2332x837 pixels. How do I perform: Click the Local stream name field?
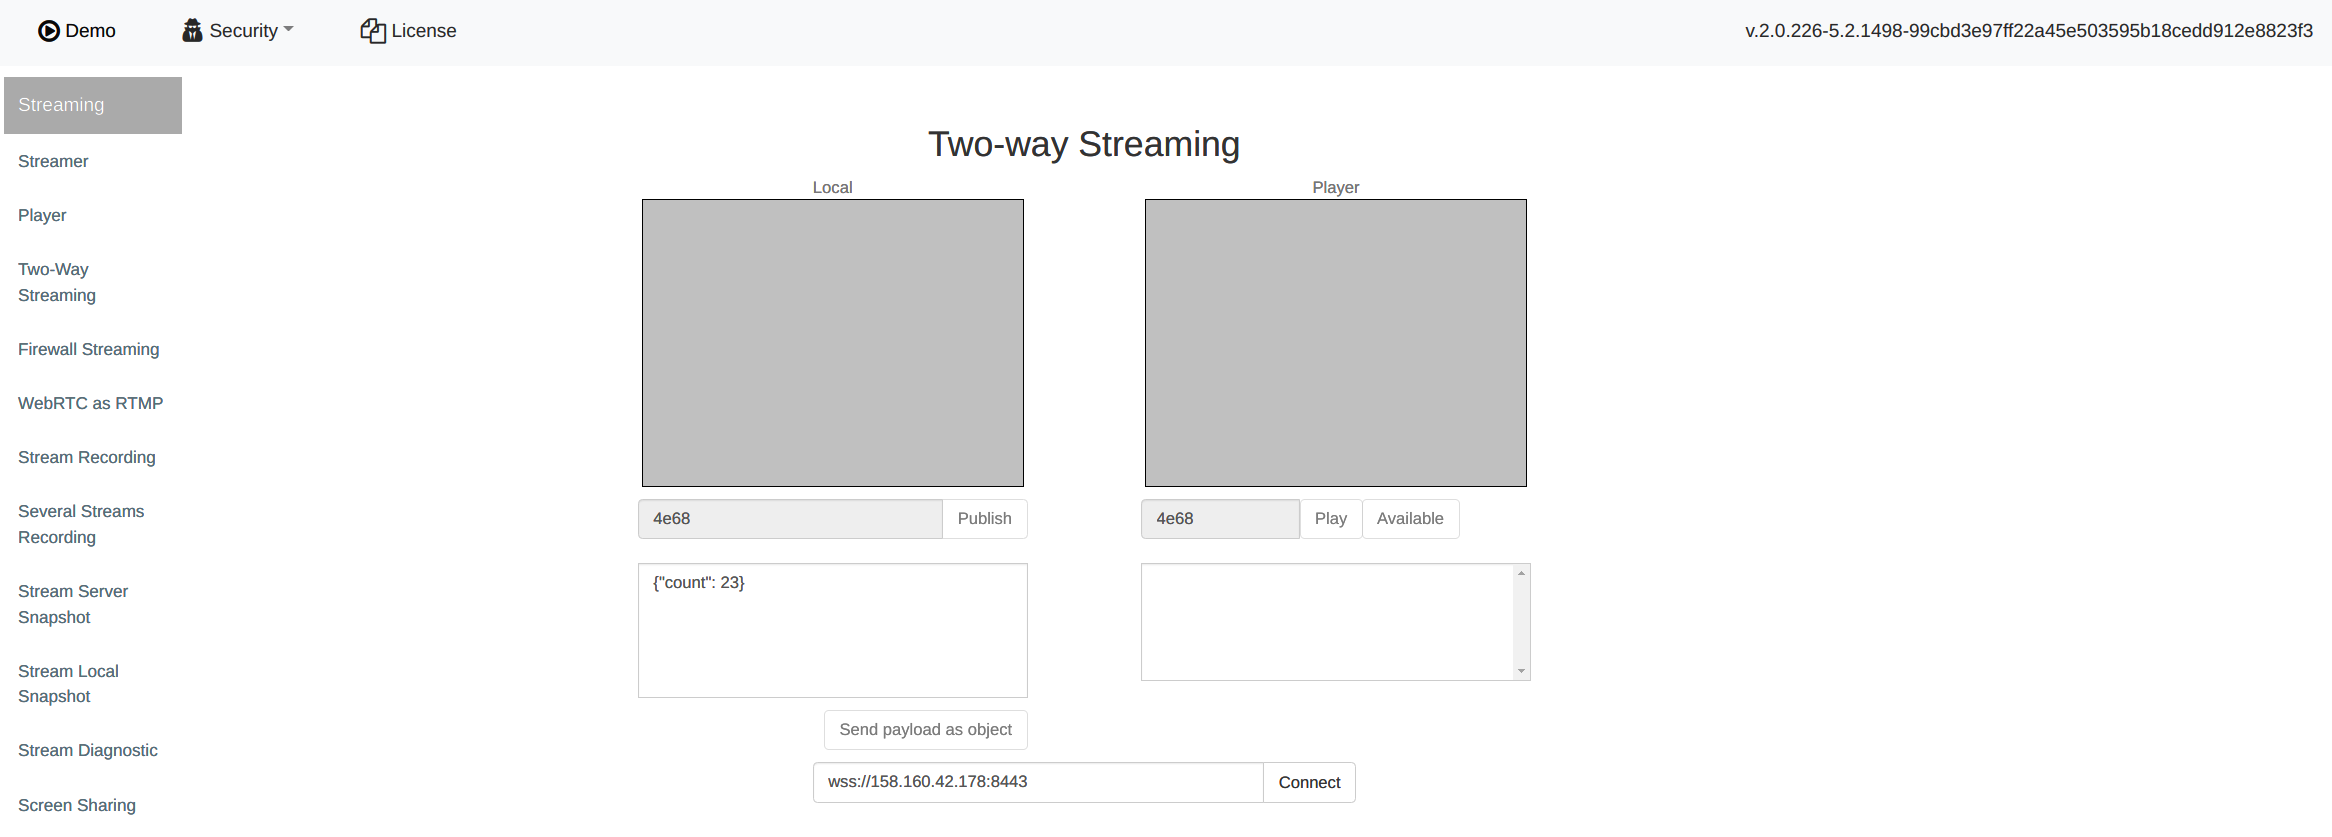(790, 519)
